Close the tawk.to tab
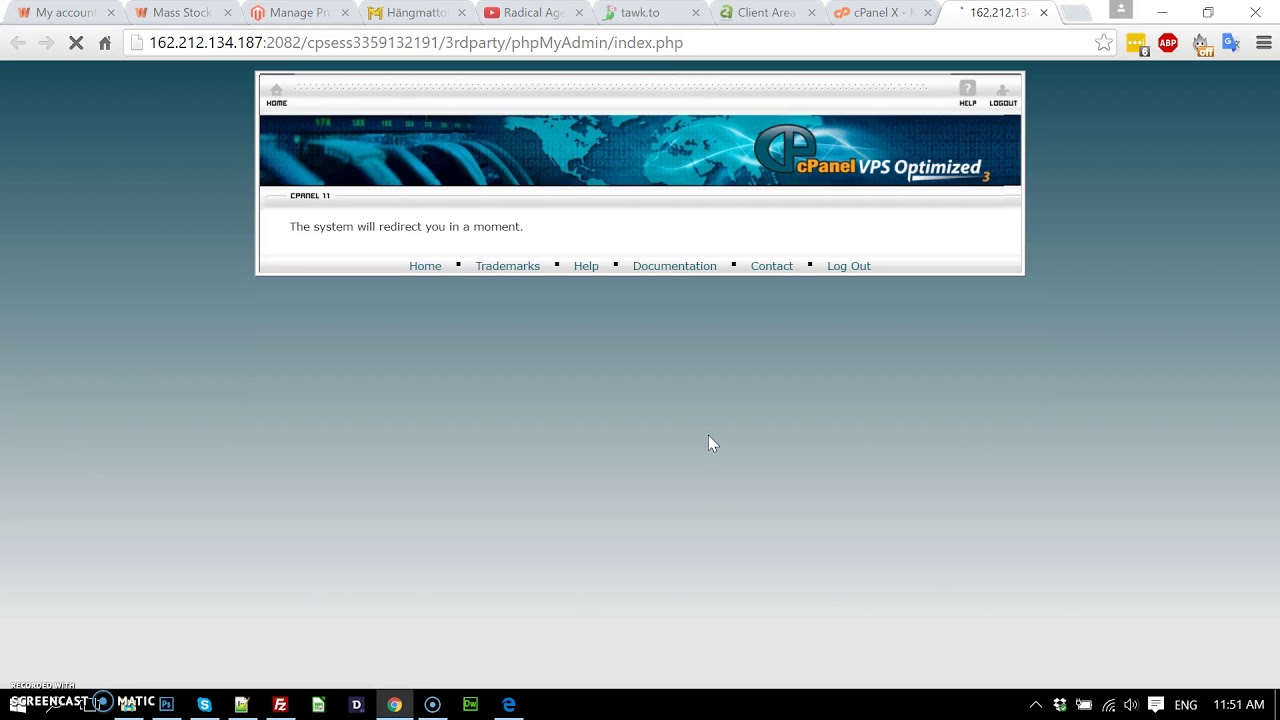Viewport: 1280px width, 720px height. point(696,13)
